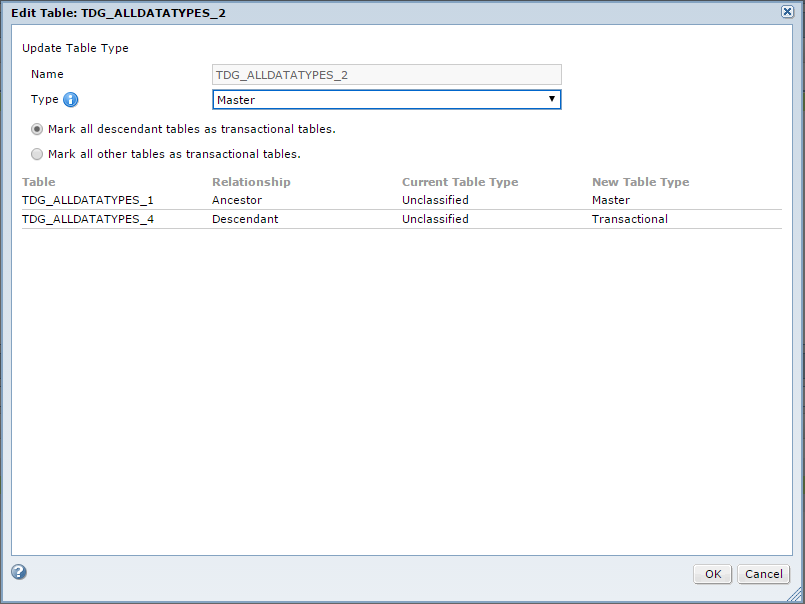Click the Ancestor relationship cell
This screenshot has width=805, height=604.
tap(237, 200)
